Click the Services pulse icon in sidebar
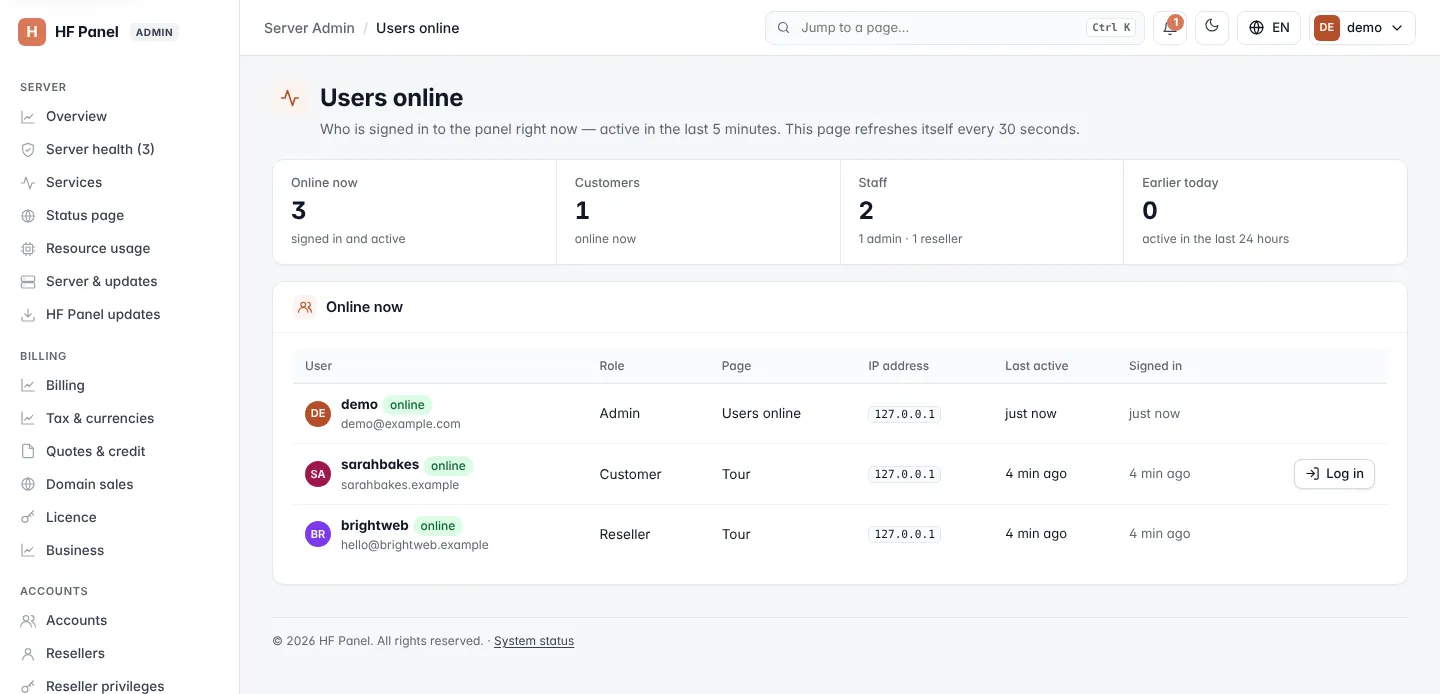The height and width of the screenshot is (694, 1440). pyautogui.click(x=28, y=183)
